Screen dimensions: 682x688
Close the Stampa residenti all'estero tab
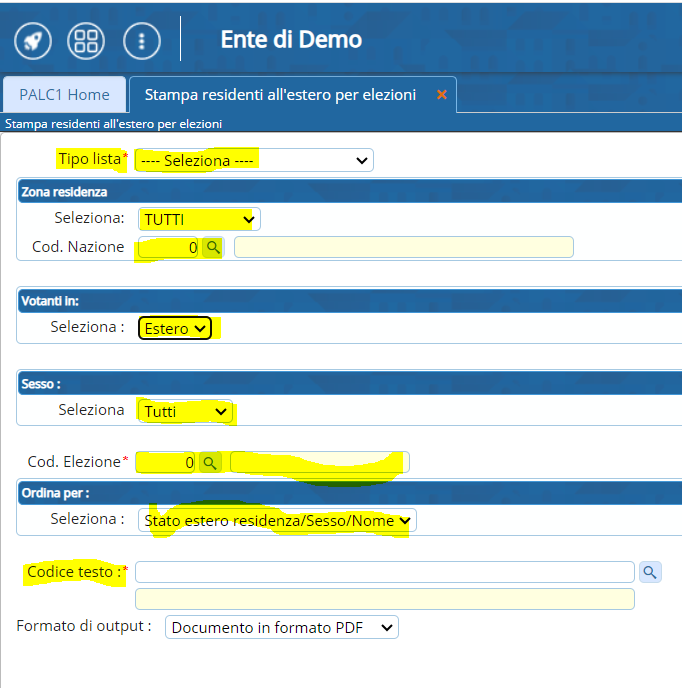click(x=441, y=95)
